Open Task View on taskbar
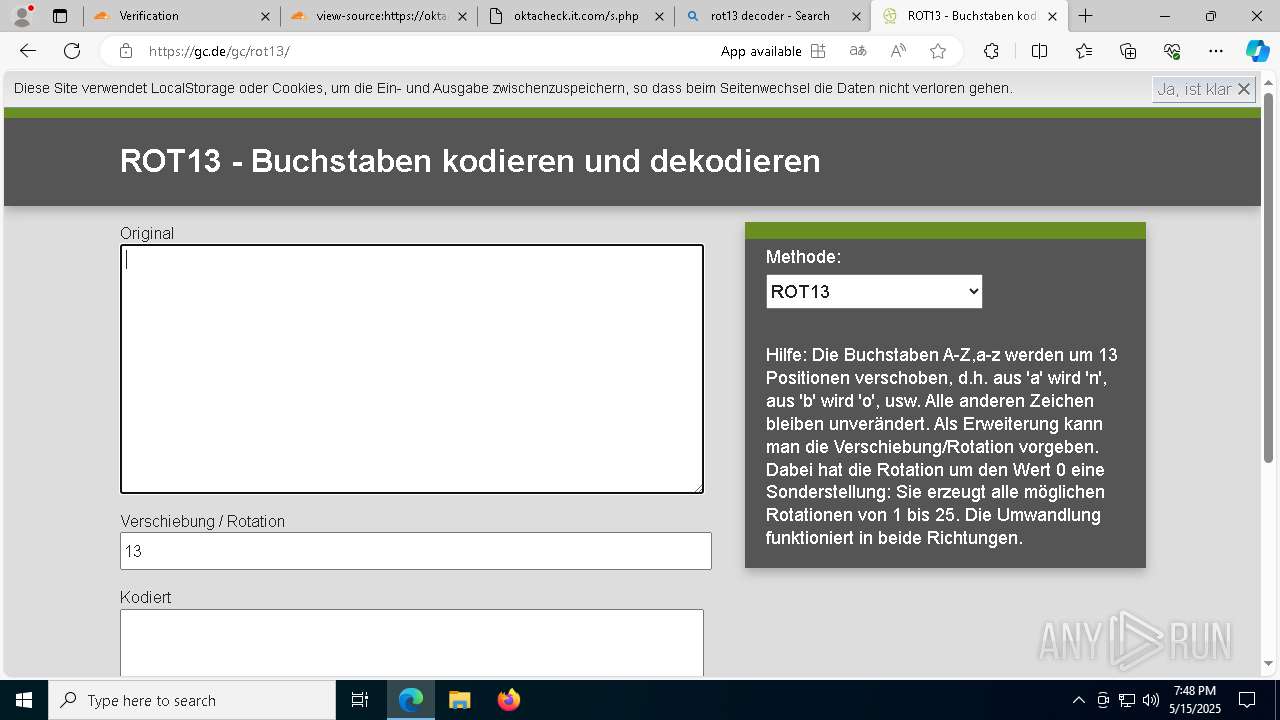This screenshot has width=1280, height=720. coord(360,700)
